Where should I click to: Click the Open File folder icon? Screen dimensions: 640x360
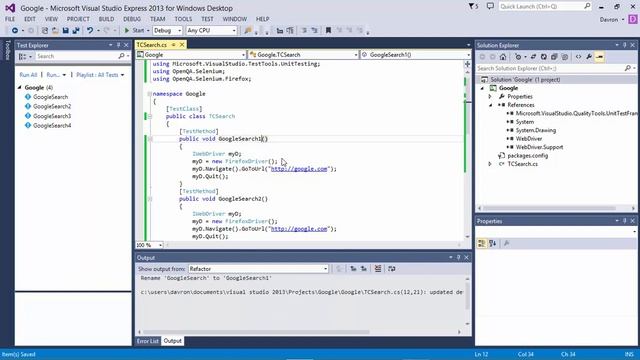click(55, 31)
